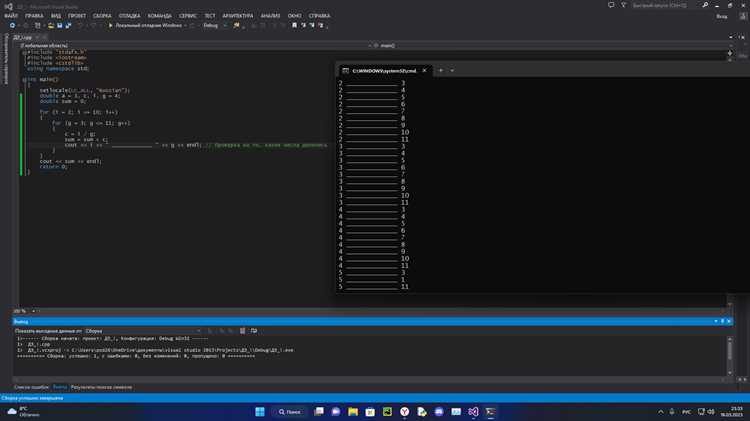The image size is (750, 421).
Task: Add a new terminal tab with plus
Action: 441,71
